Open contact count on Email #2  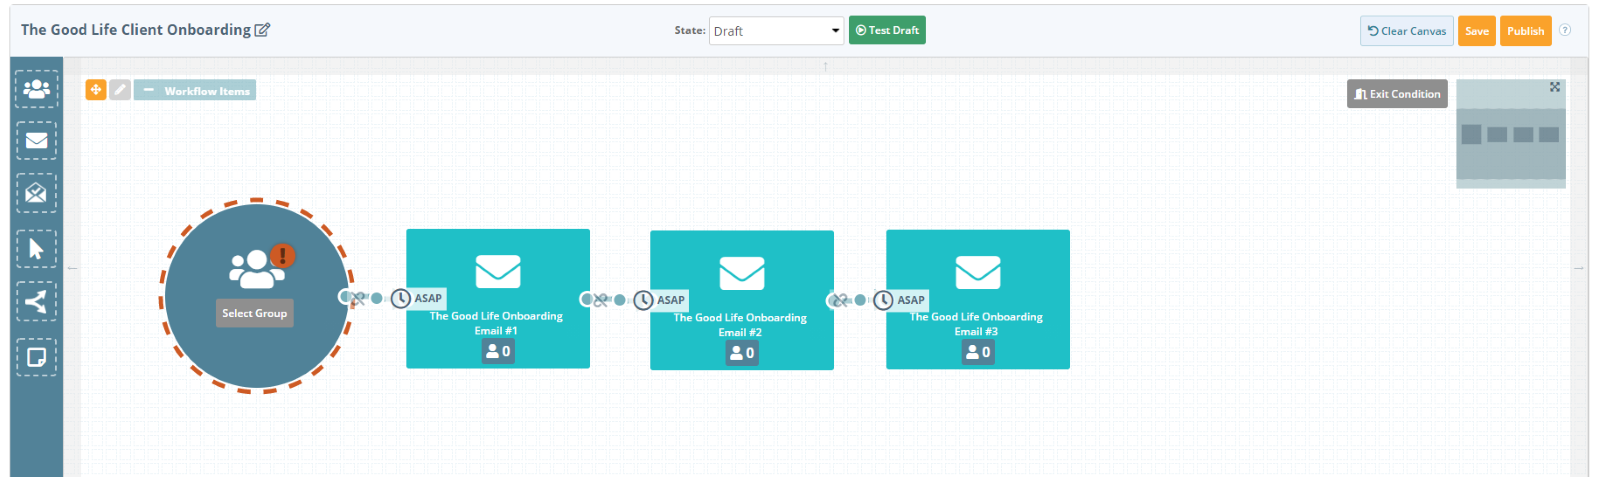tap(742, 353)
